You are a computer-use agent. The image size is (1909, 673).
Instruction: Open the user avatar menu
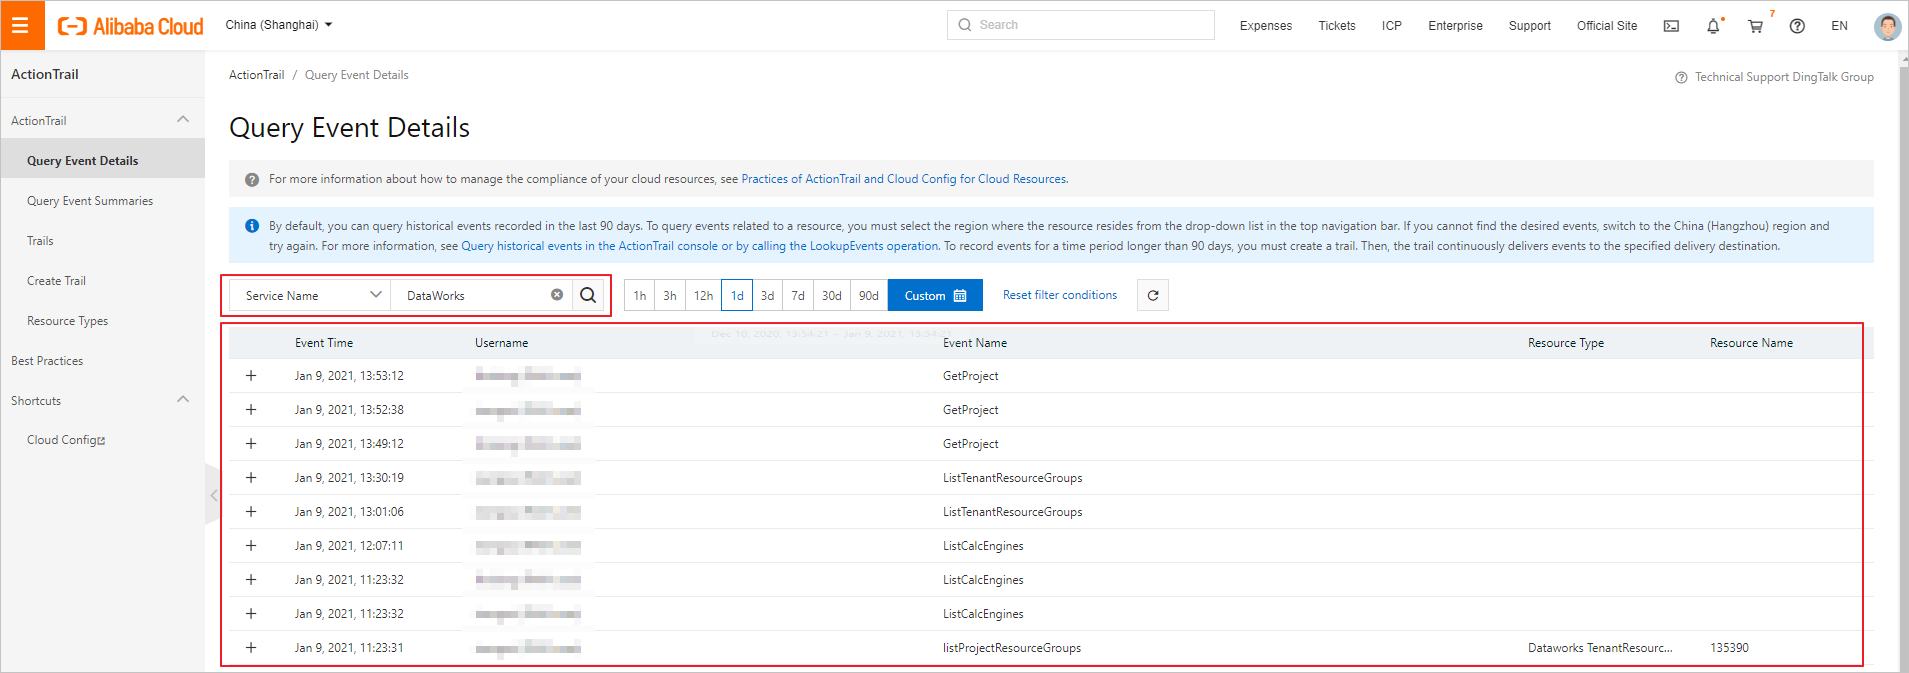pyautogui.click(x=1887, y=26)
